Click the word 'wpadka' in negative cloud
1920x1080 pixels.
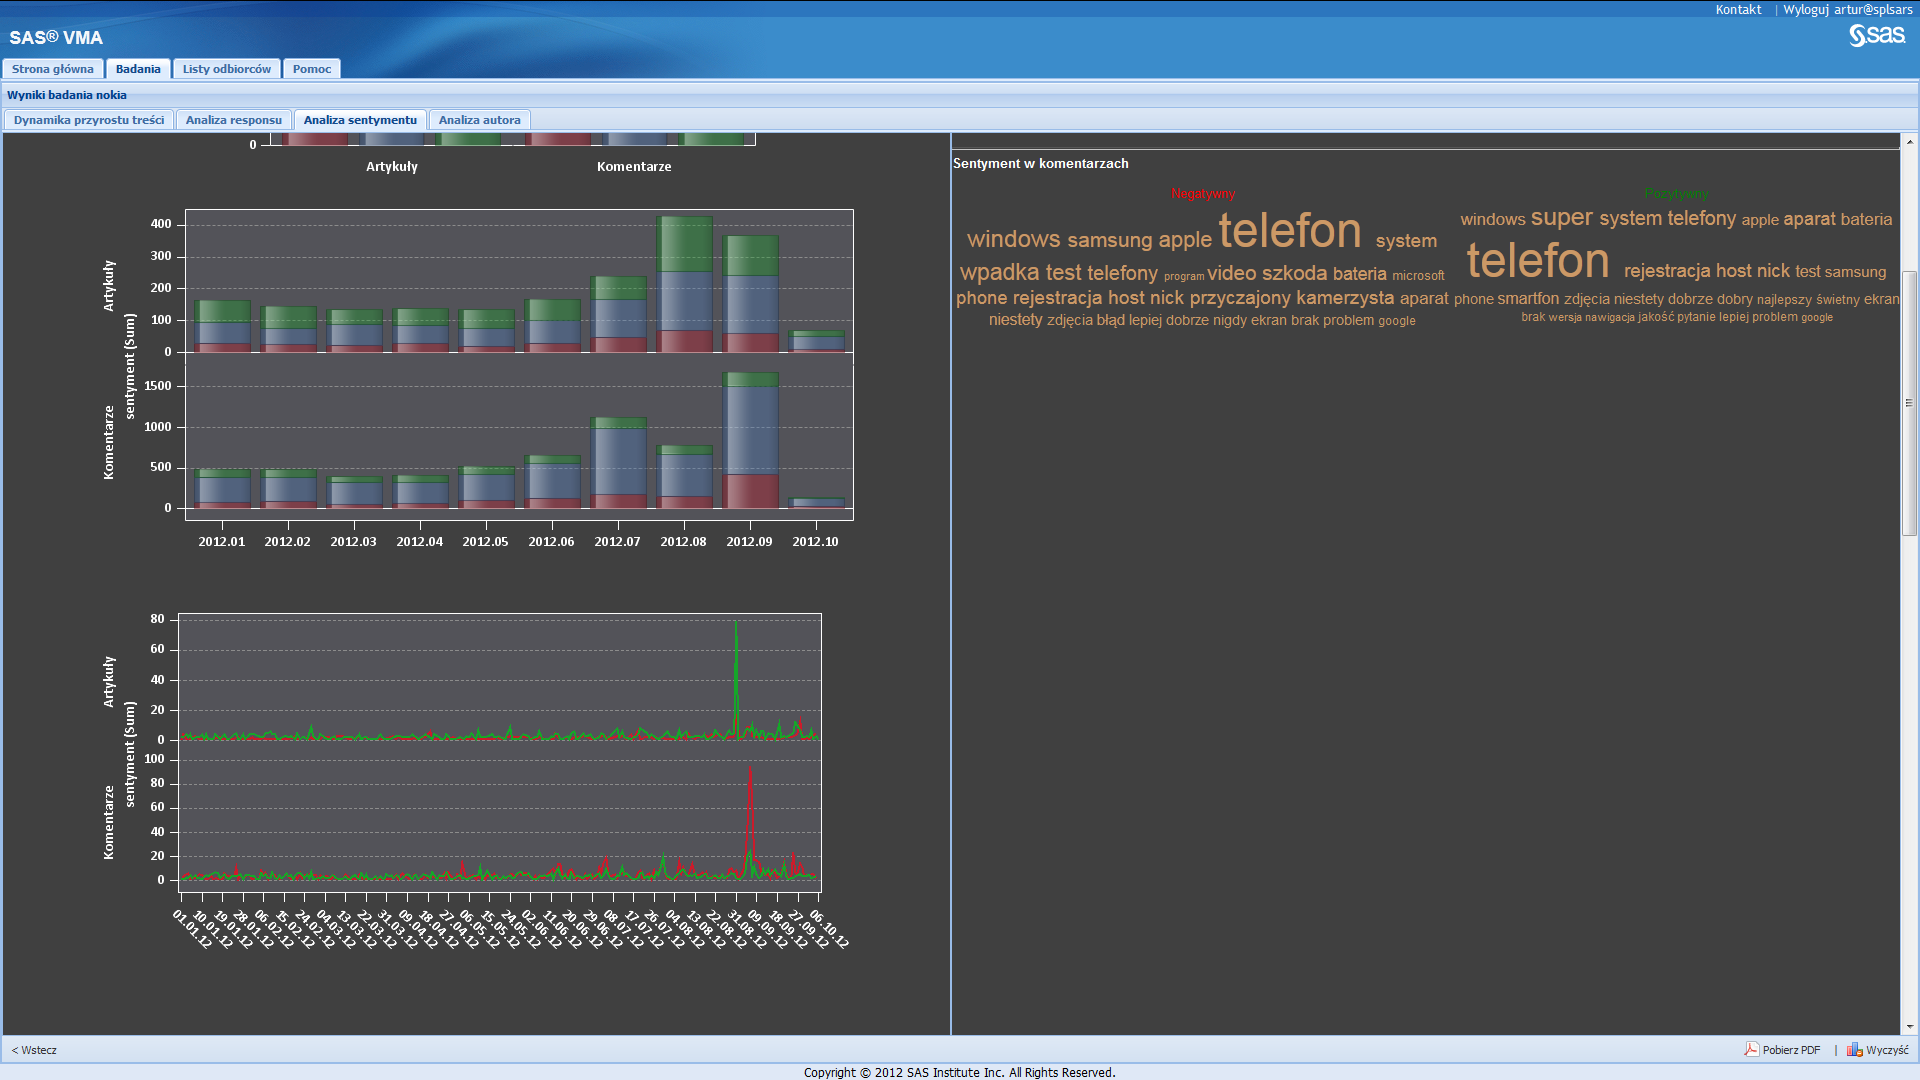pos(1000,272)
